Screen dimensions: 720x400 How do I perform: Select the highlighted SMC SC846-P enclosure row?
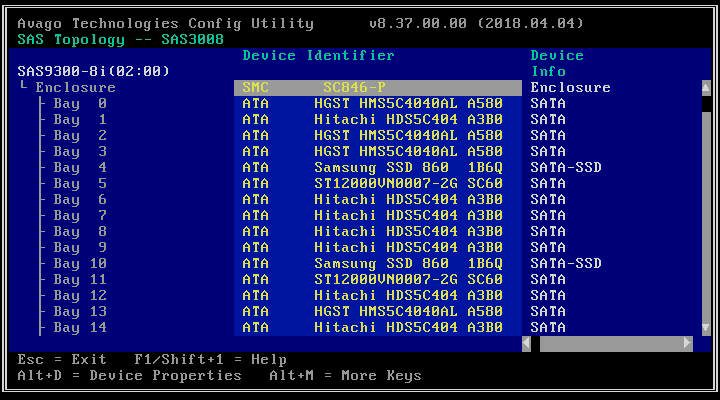378,88
